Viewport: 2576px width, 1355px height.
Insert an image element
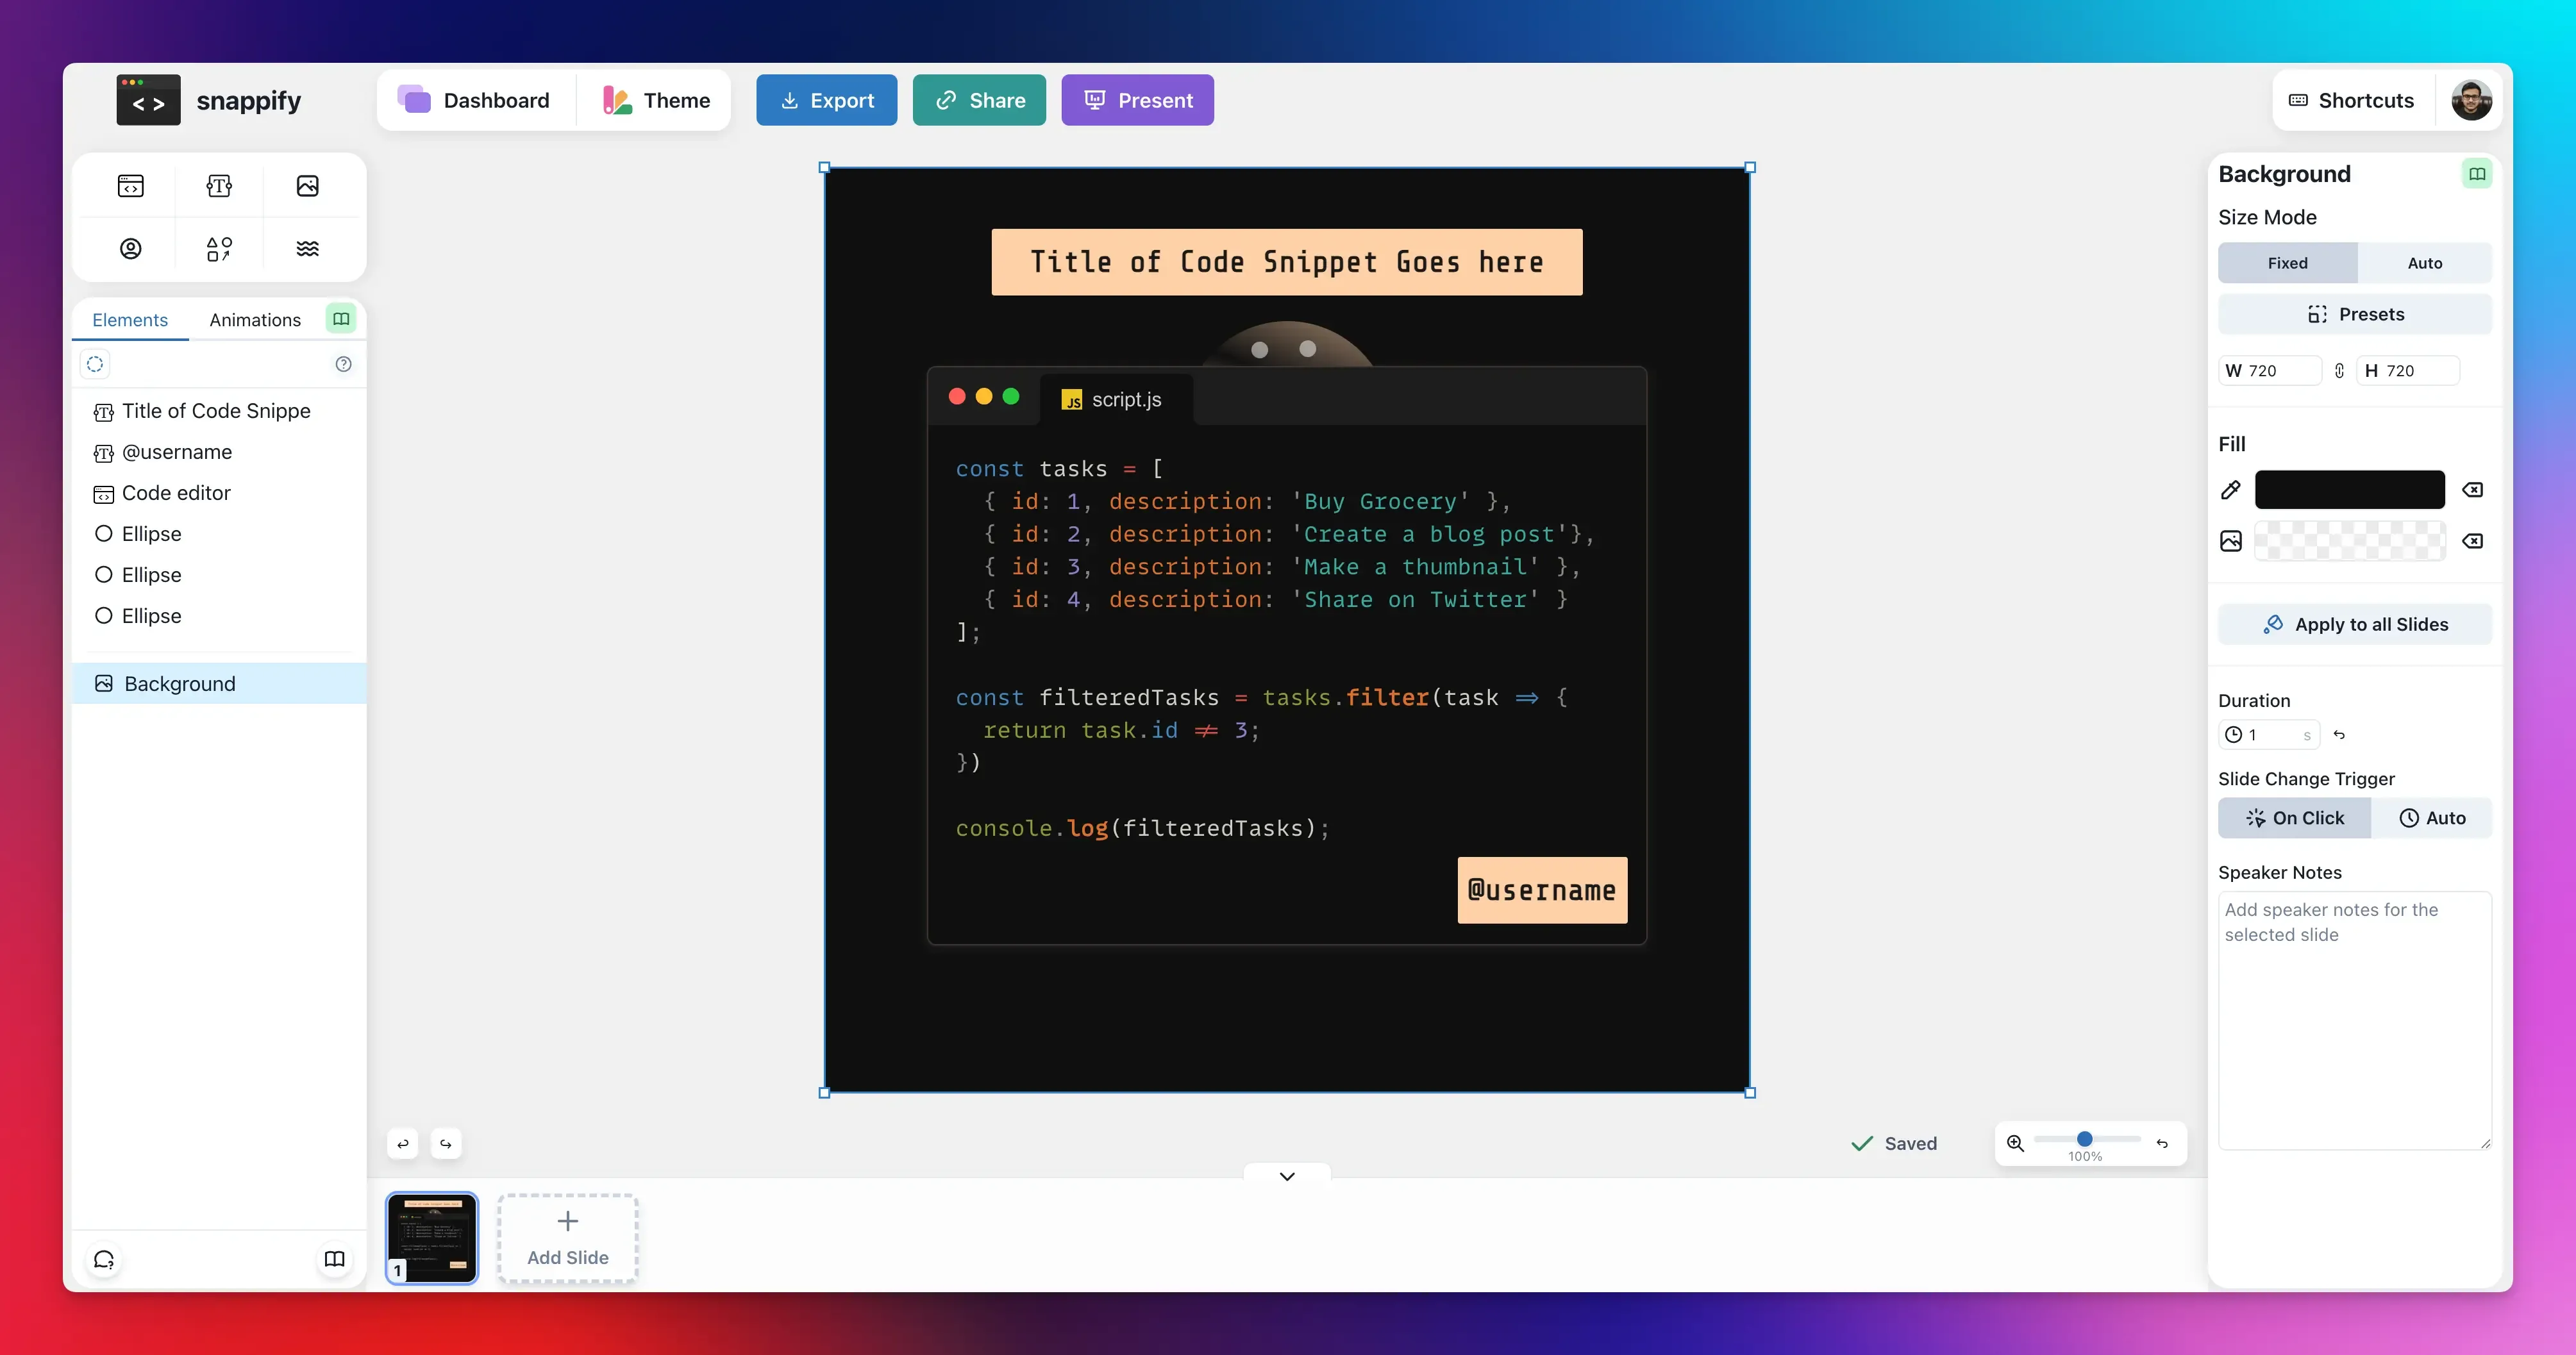[307, 186]
